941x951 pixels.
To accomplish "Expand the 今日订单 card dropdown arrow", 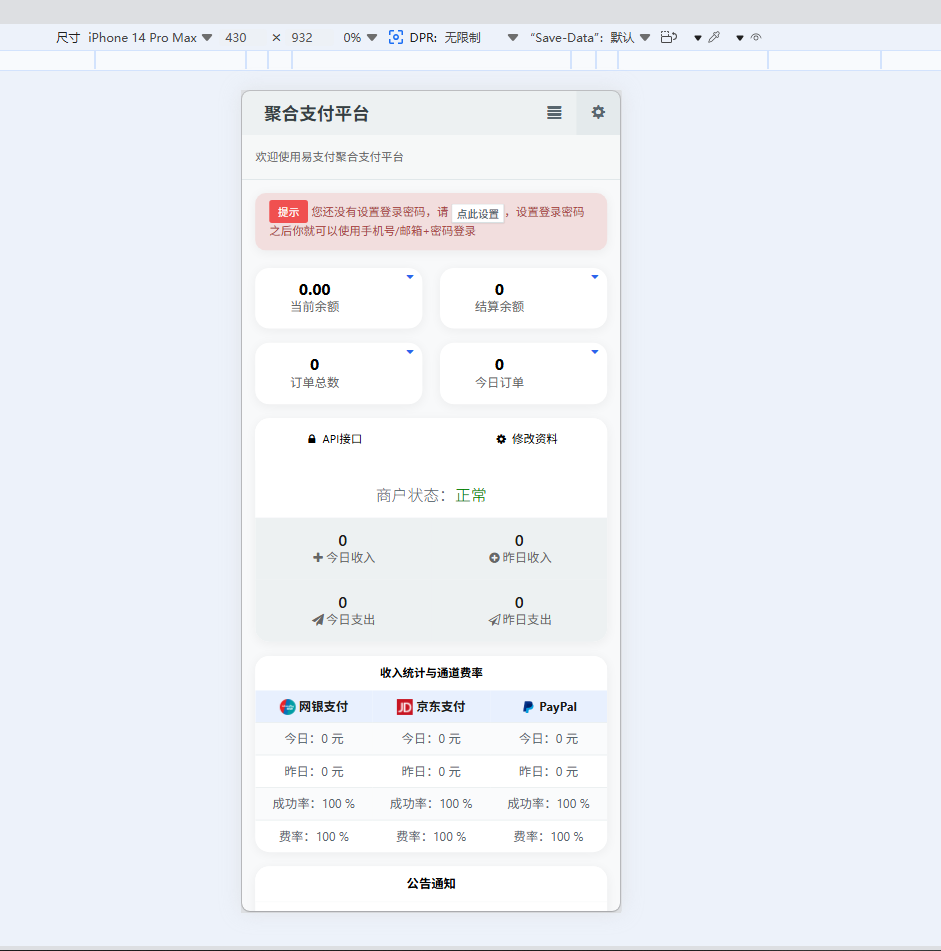I will click(x=595, y=352).
